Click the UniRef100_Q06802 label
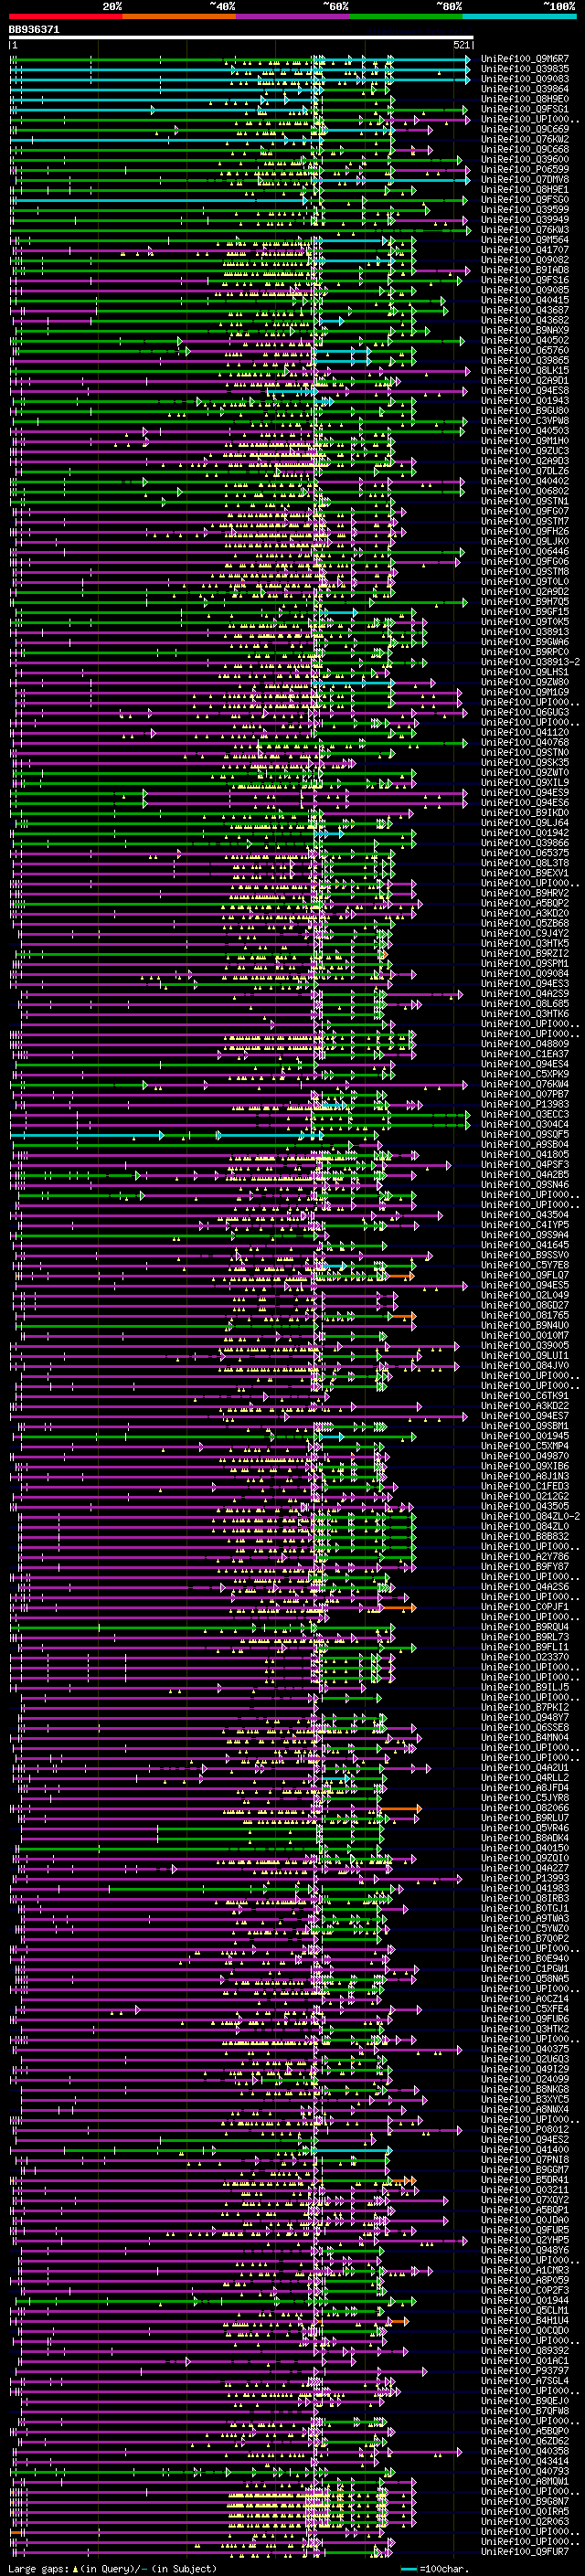Image resolution: width=585 pixels, height=2576 pixels. (x=525, y=491)
